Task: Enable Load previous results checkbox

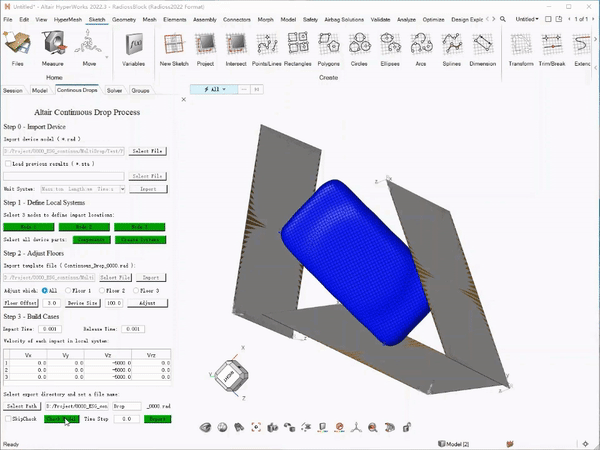Action: tap(8, 164)
